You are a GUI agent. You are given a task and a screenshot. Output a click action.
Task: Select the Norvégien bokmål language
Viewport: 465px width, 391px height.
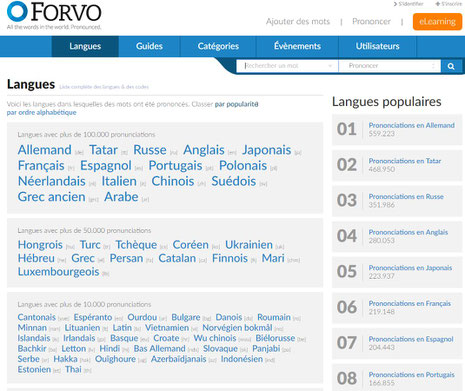click(x=237, y=328)
